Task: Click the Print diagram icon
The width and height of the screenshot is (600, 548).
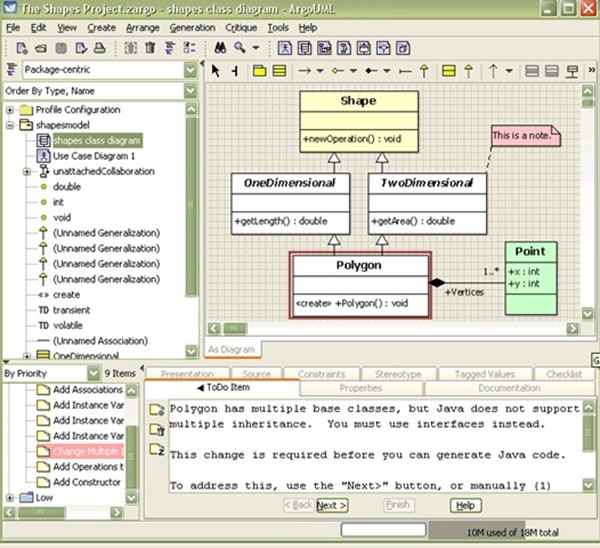Action: click(x=100, y=48)
